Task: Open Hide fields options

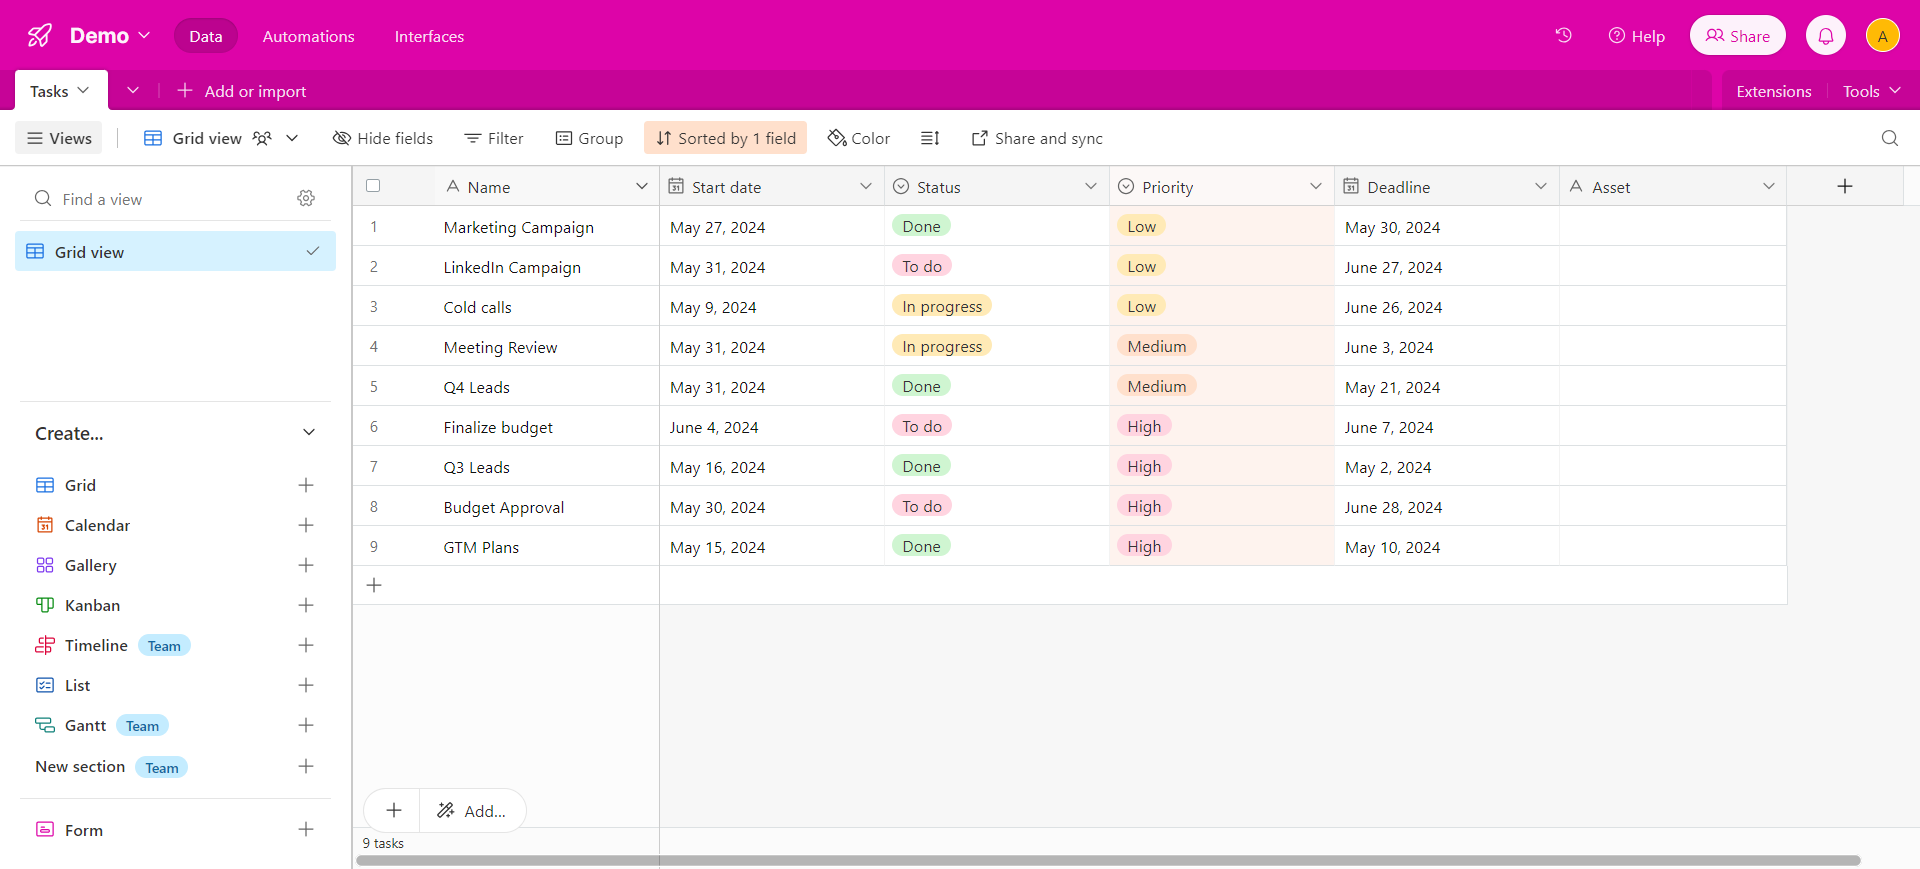Action: (383, 138)
